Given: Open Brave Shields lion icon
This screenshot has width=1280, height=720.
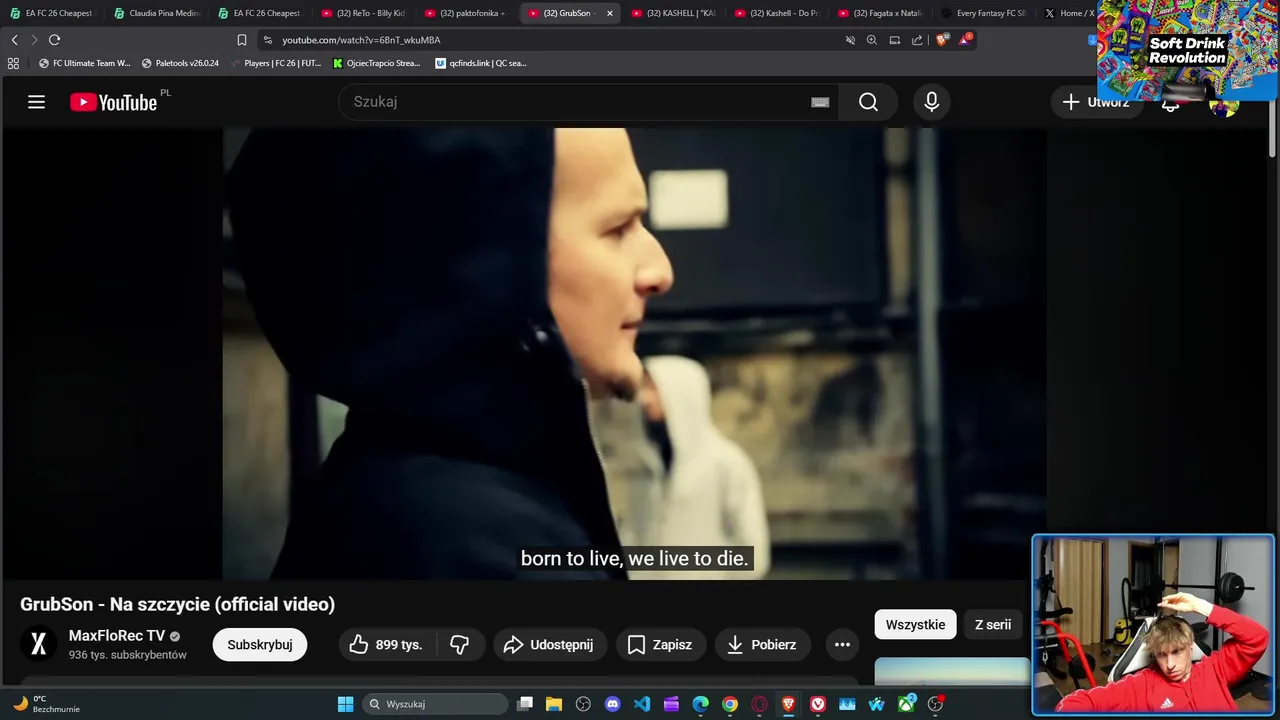Looking at the screenshot, I should tap(941, 40).
